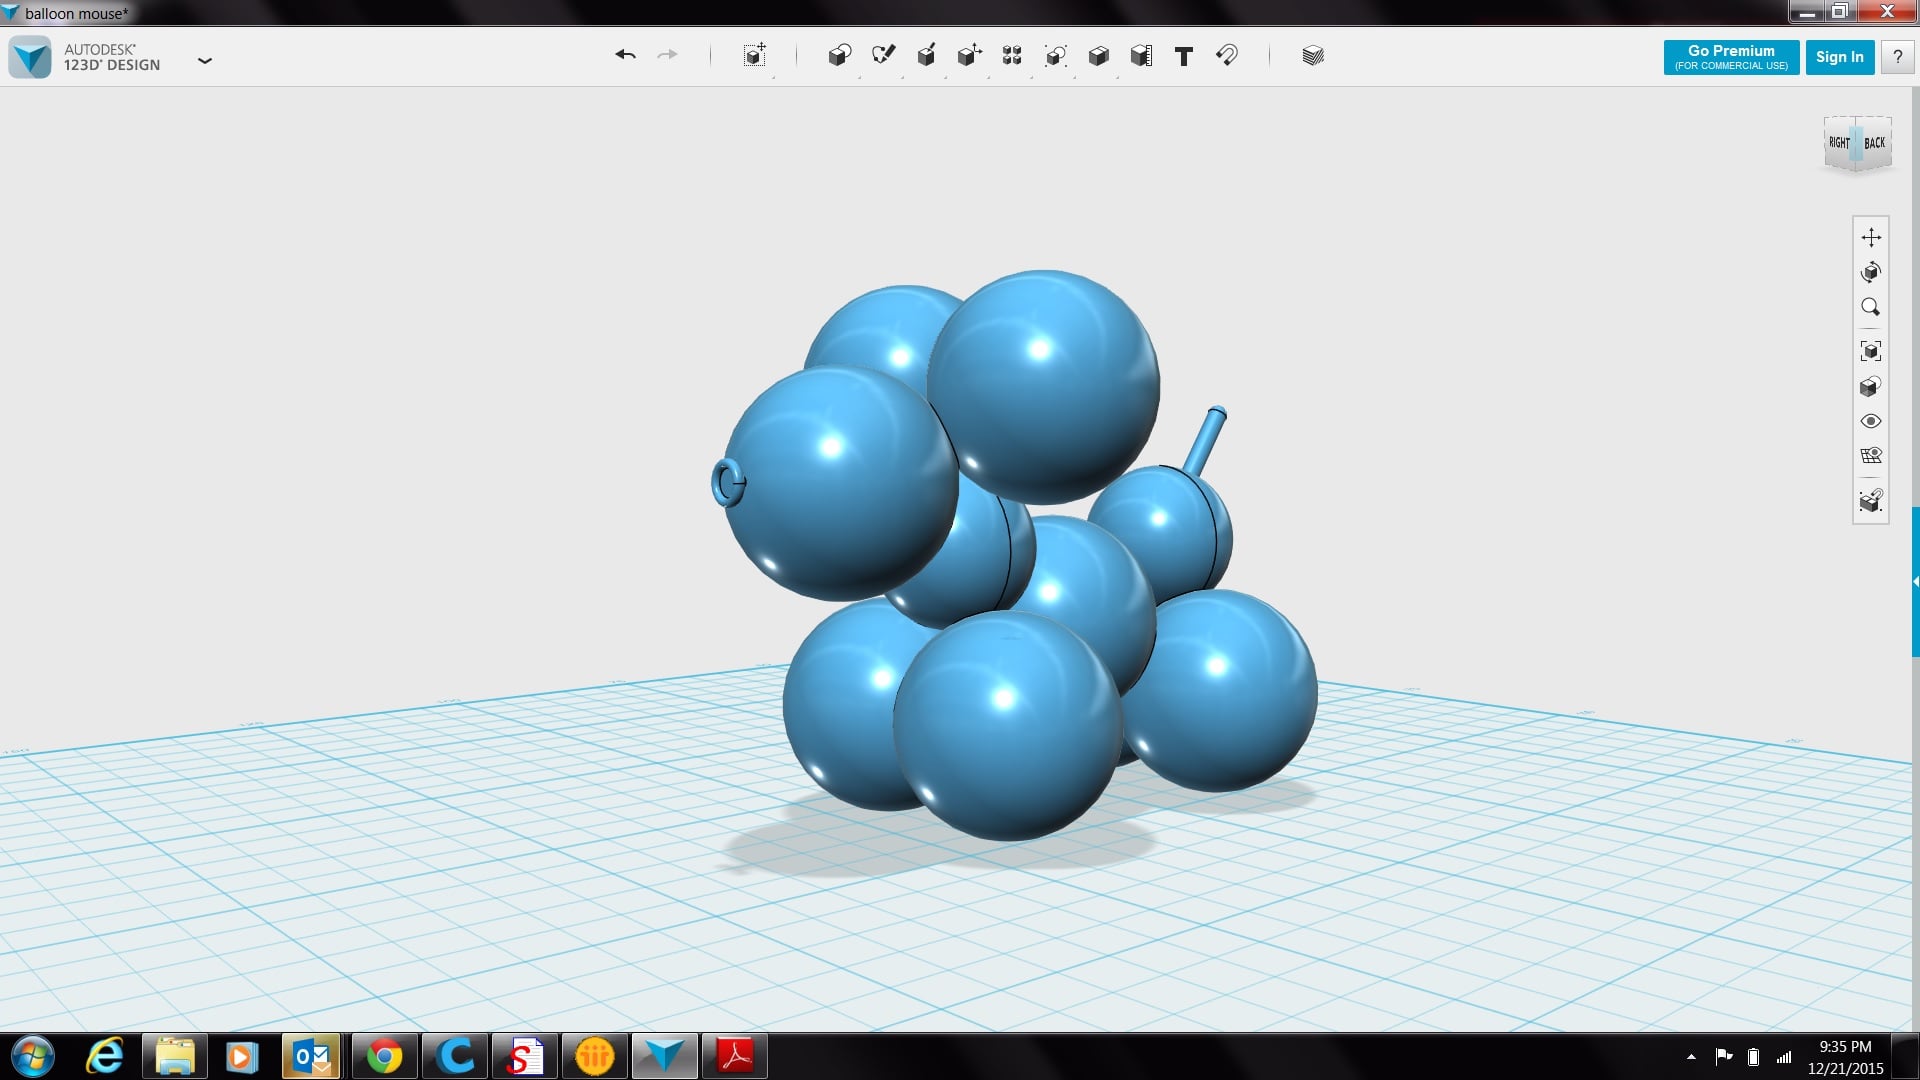Open the Transform tool
This screenshot has height=1080, width=1920.
(755, 55)
